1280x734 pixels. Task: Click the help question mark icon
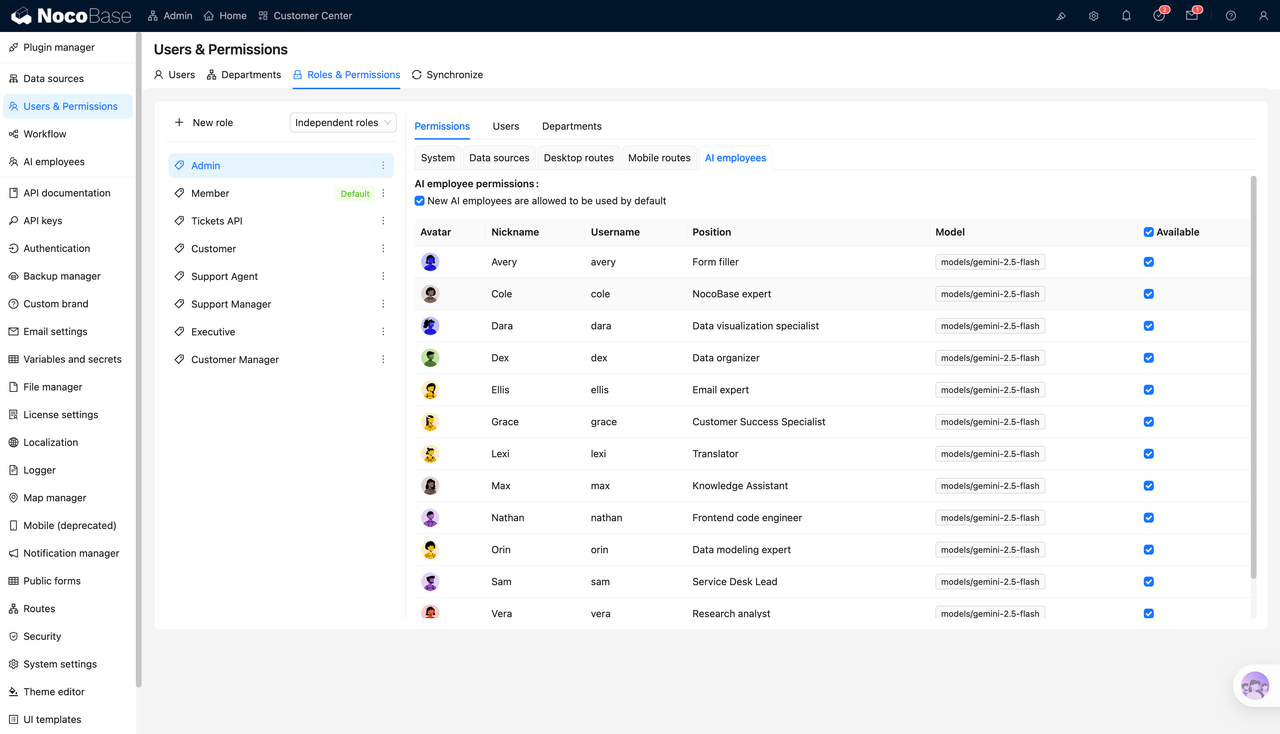1230,16
